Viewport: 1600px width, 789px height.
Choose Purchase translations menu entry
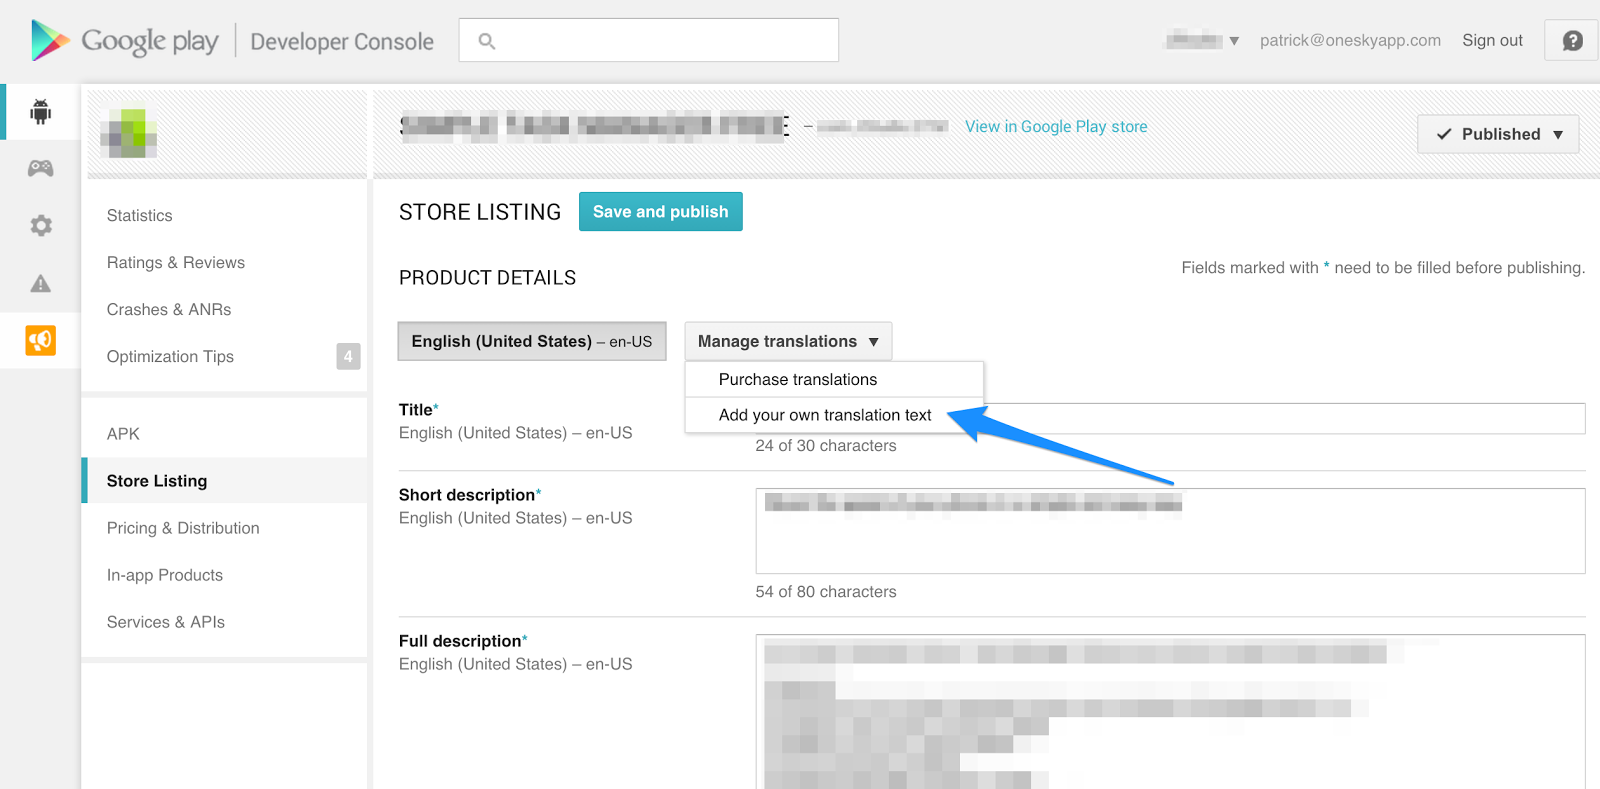(834, 380)
